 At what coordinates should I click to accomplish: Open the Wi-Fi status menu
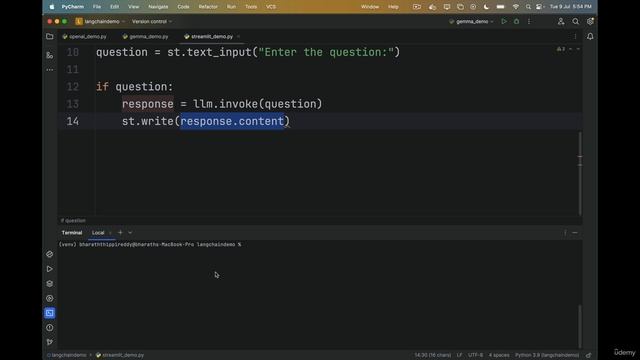pyautogui.click(x=516, y=7)
